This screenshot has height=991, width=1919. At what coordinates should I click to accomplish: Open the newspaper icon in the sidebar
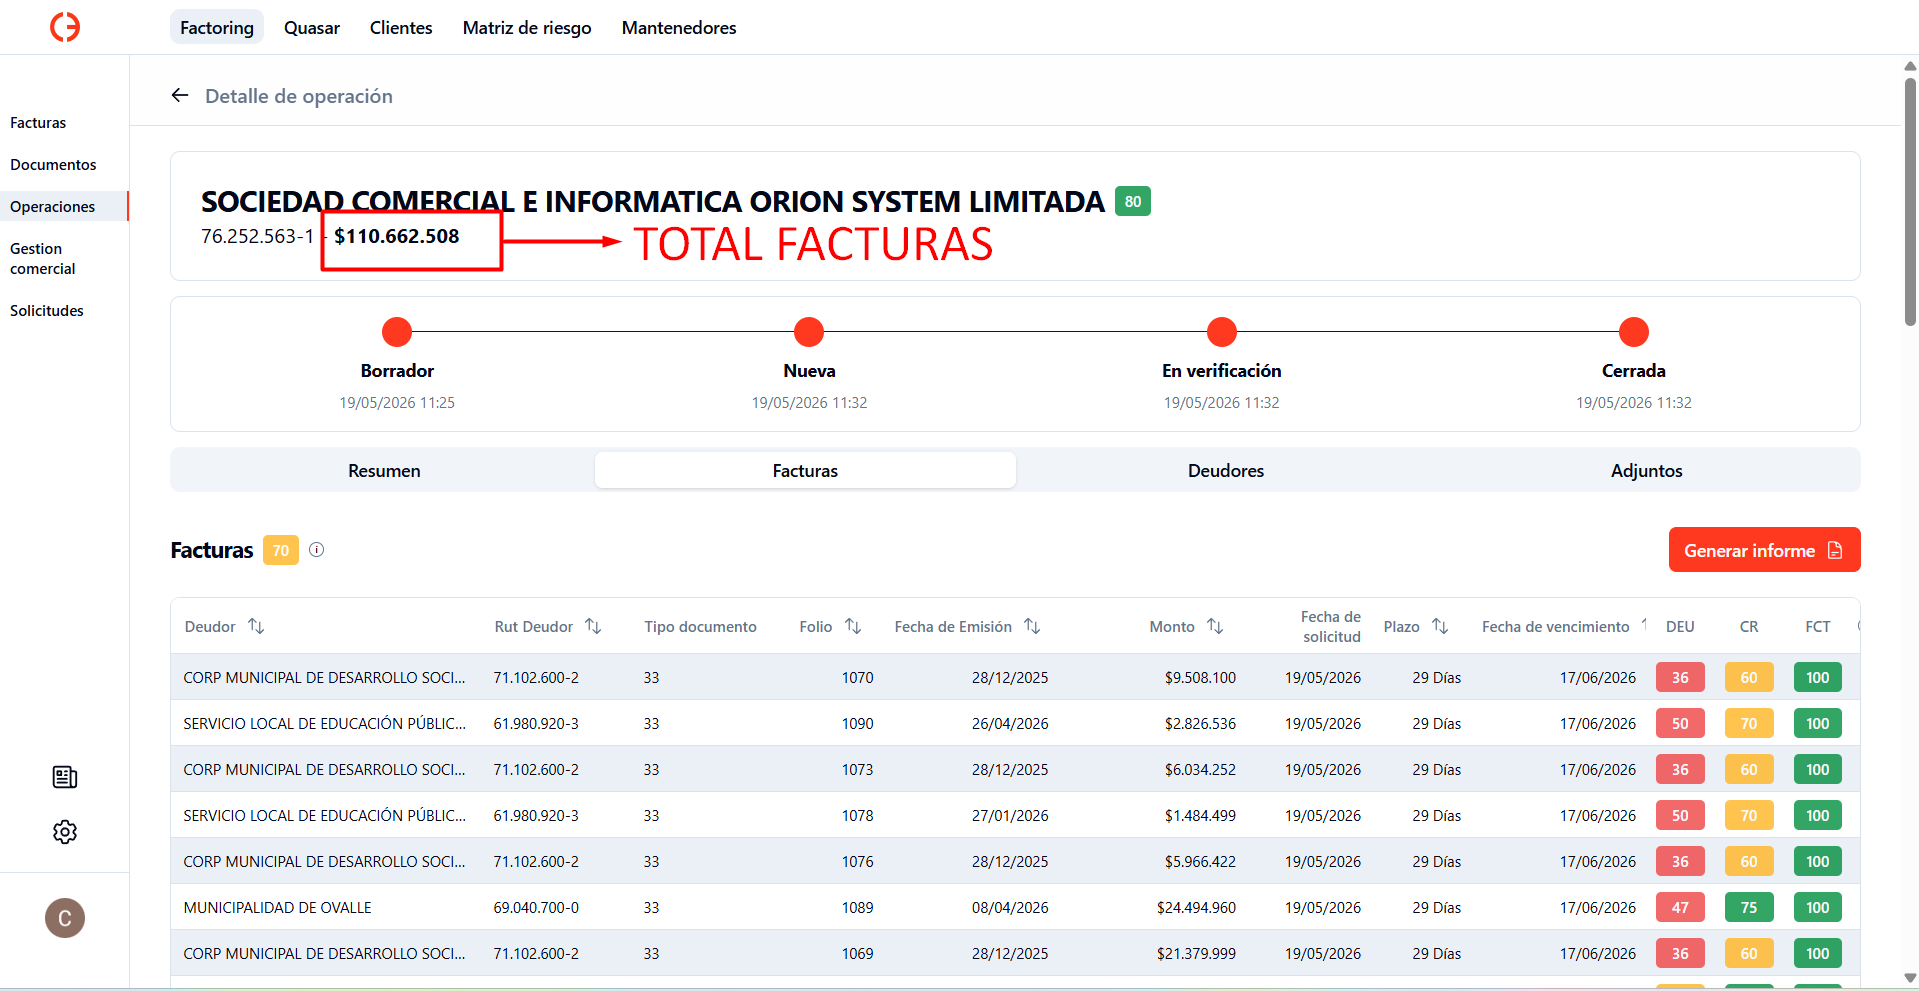tap(65, 777)
